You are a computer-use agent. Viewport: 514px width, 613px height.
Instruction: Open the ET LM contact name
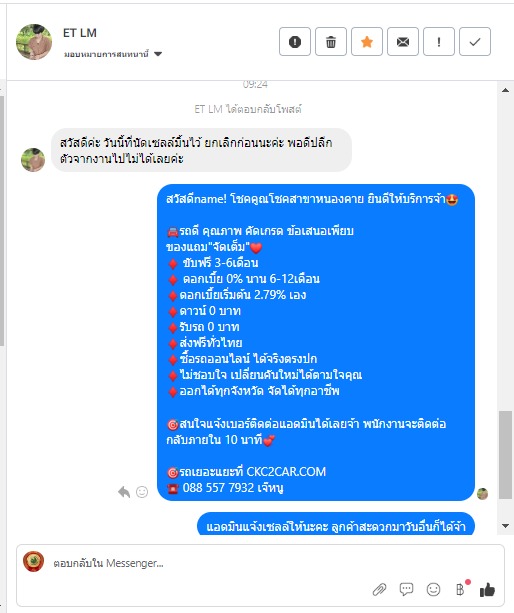(80, 33)
